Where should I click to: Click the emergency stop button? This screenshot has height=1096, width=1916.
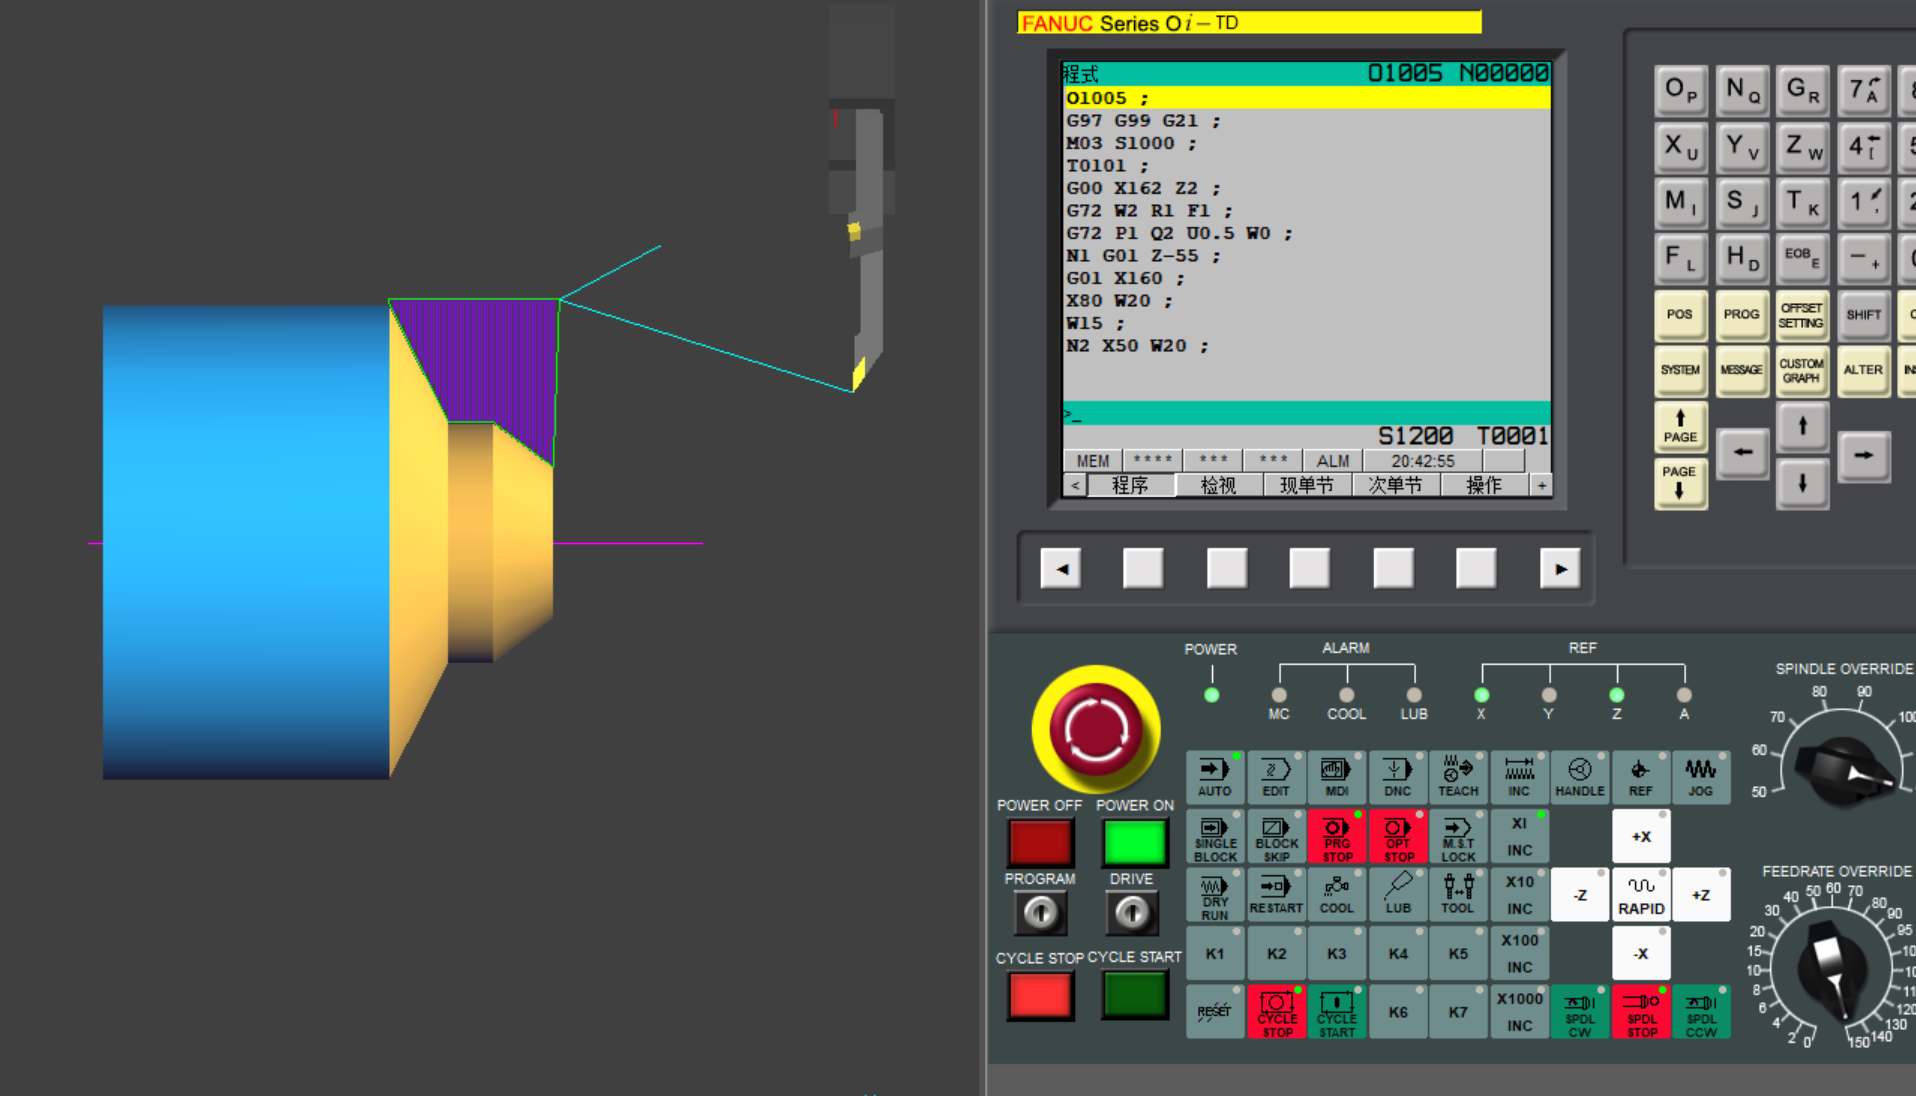[1096, 729]
